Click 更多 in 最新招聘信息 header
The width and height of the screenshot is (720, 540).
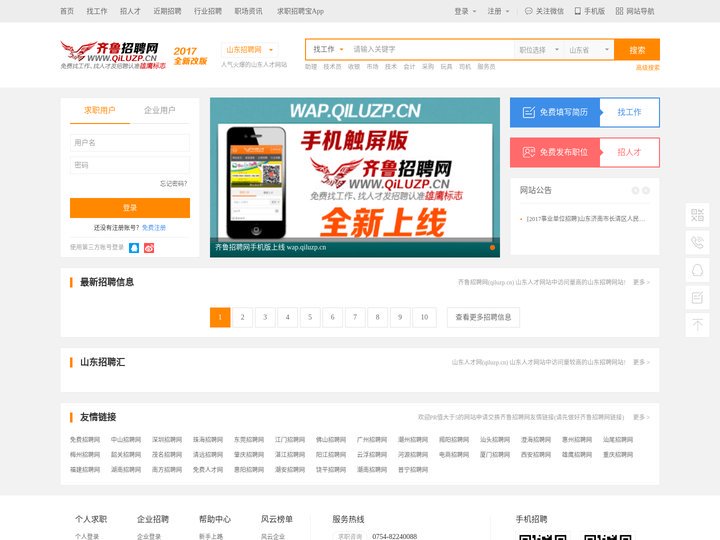(641, 282)
